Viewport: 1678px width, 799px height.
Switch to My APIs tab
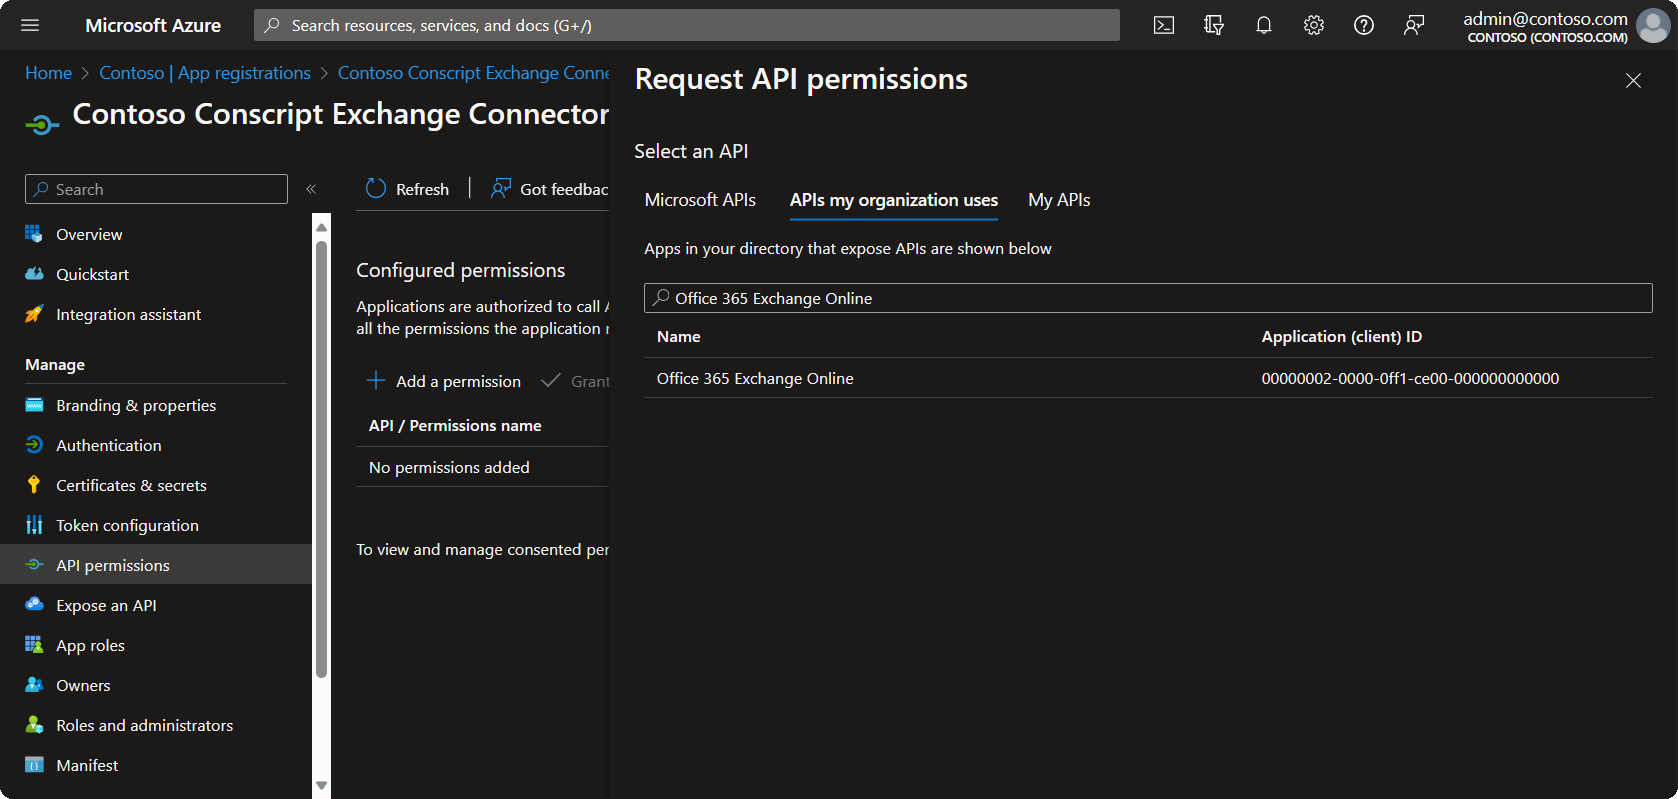(1059, 200)
